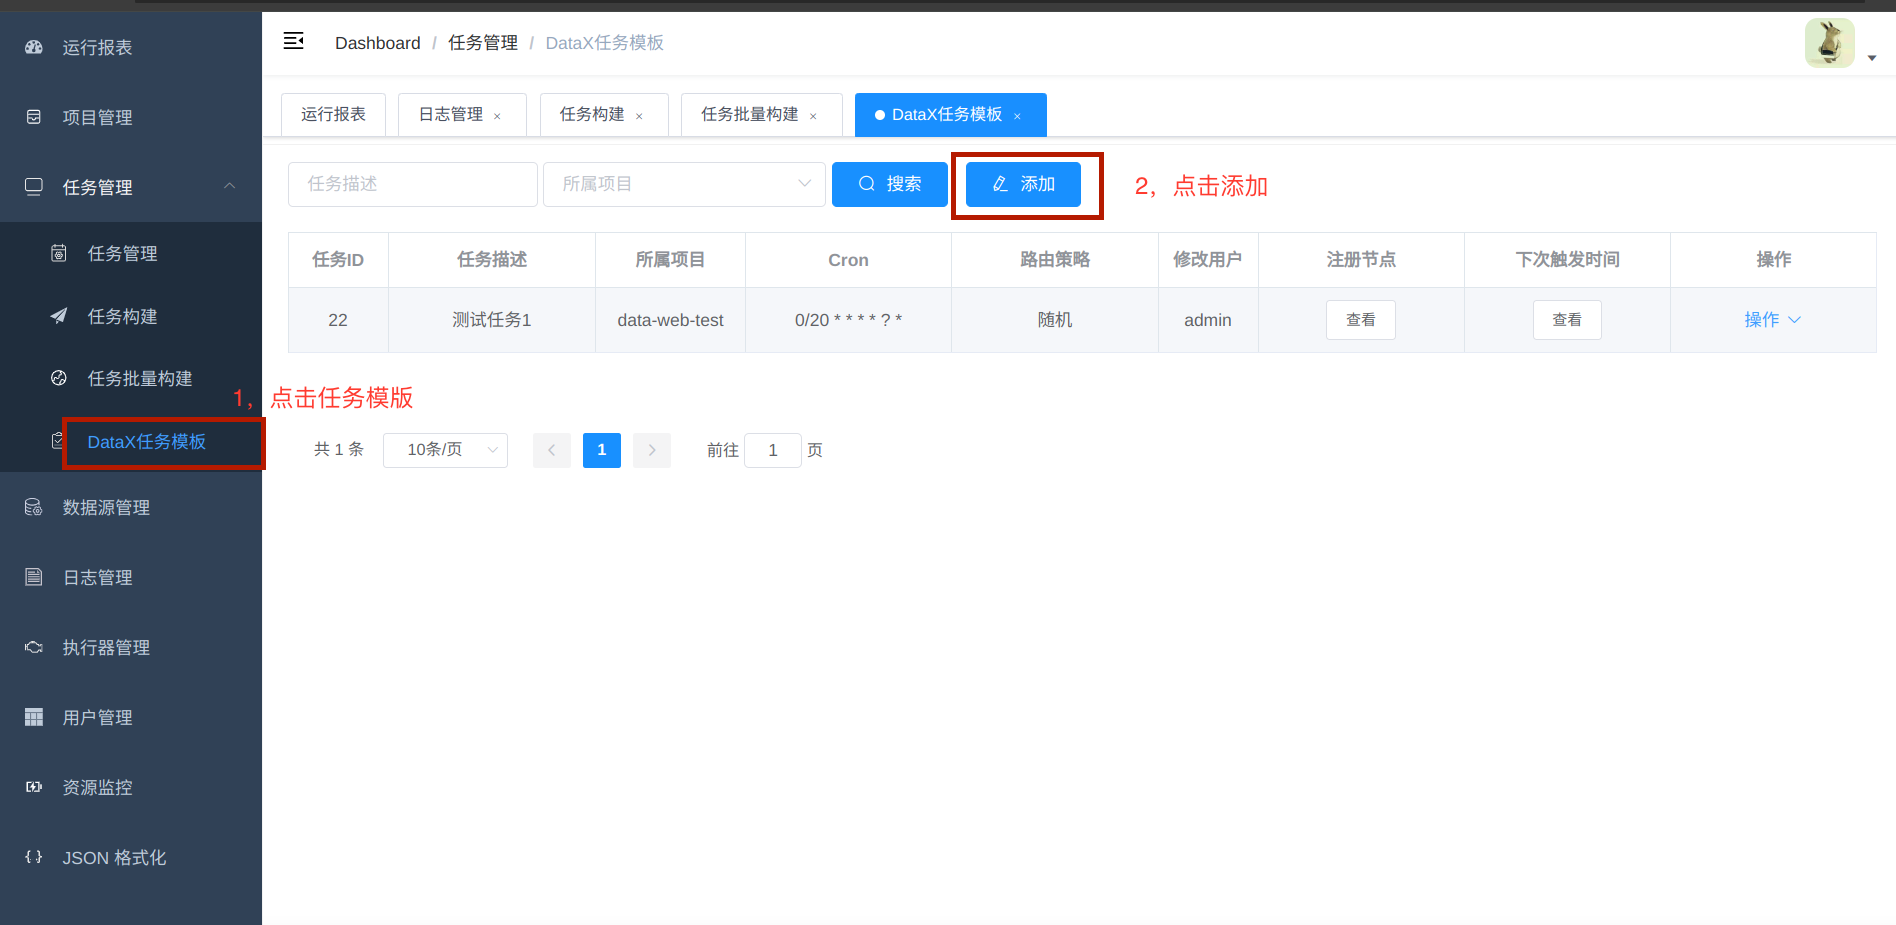View 注册节点 via the 查看 button

pos(1360,319)
